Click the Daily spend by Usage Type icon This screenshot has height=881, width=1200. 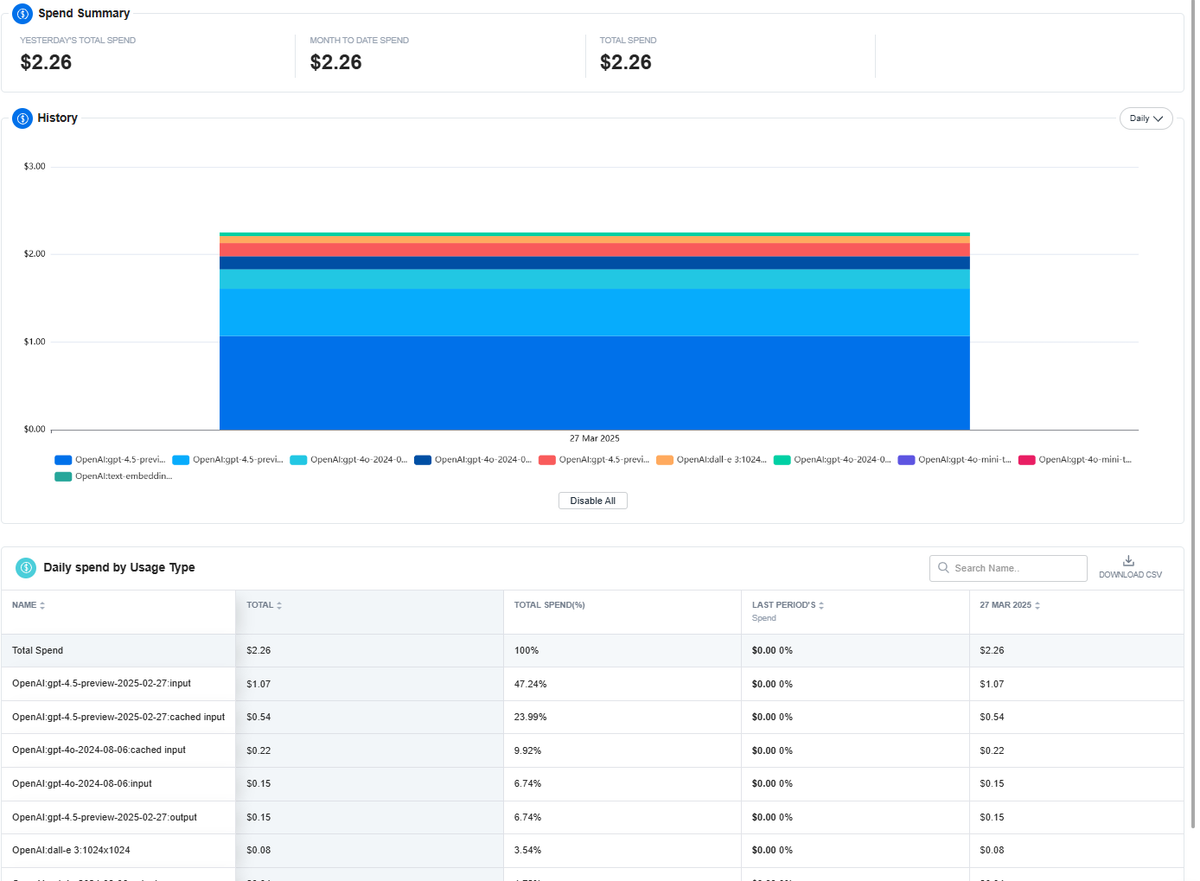click(x=26, y=568)
